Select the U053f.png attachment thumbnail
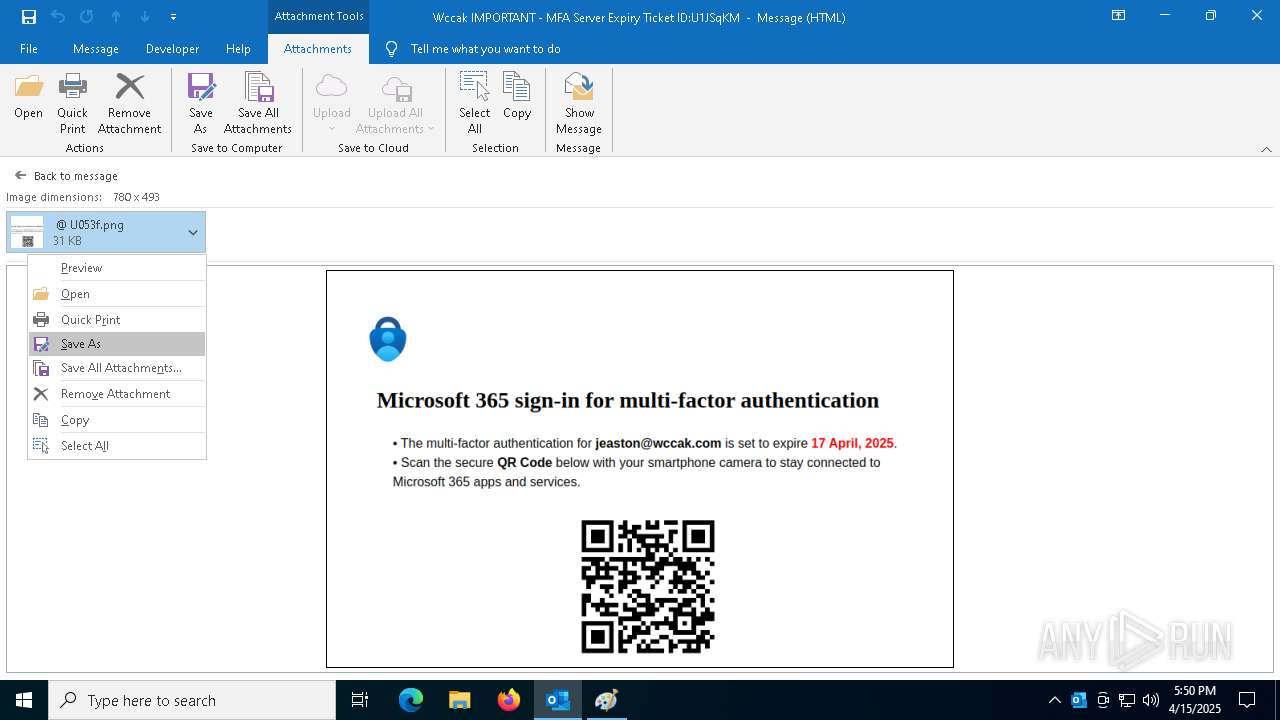 pyautogui.click(x=27, y=233)
